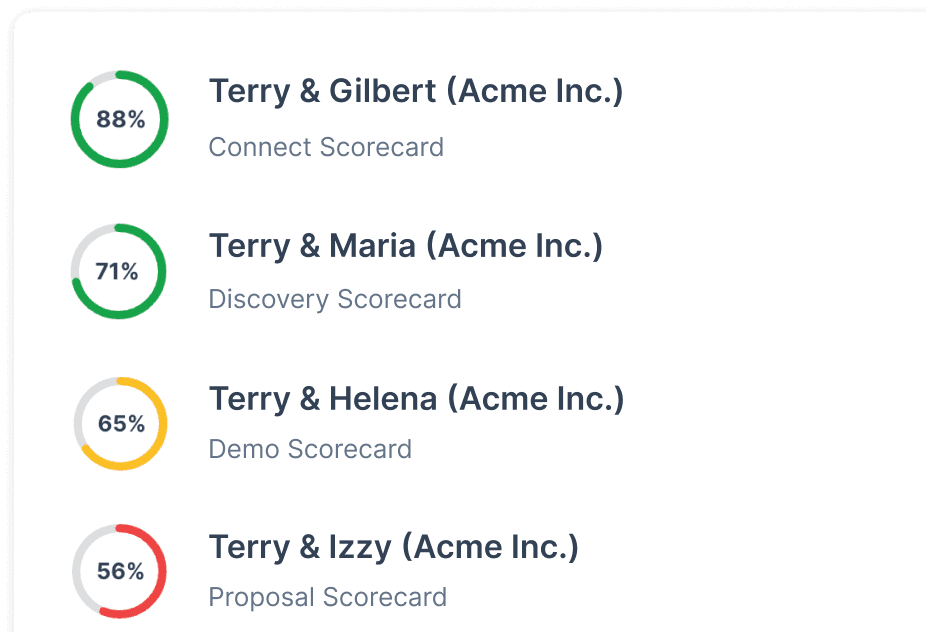Image resolution: width=926 pixels, height=632 pixels.
Task: Open Terry & Izzy (Acme Inc.) call
Action: pos(393,547)
